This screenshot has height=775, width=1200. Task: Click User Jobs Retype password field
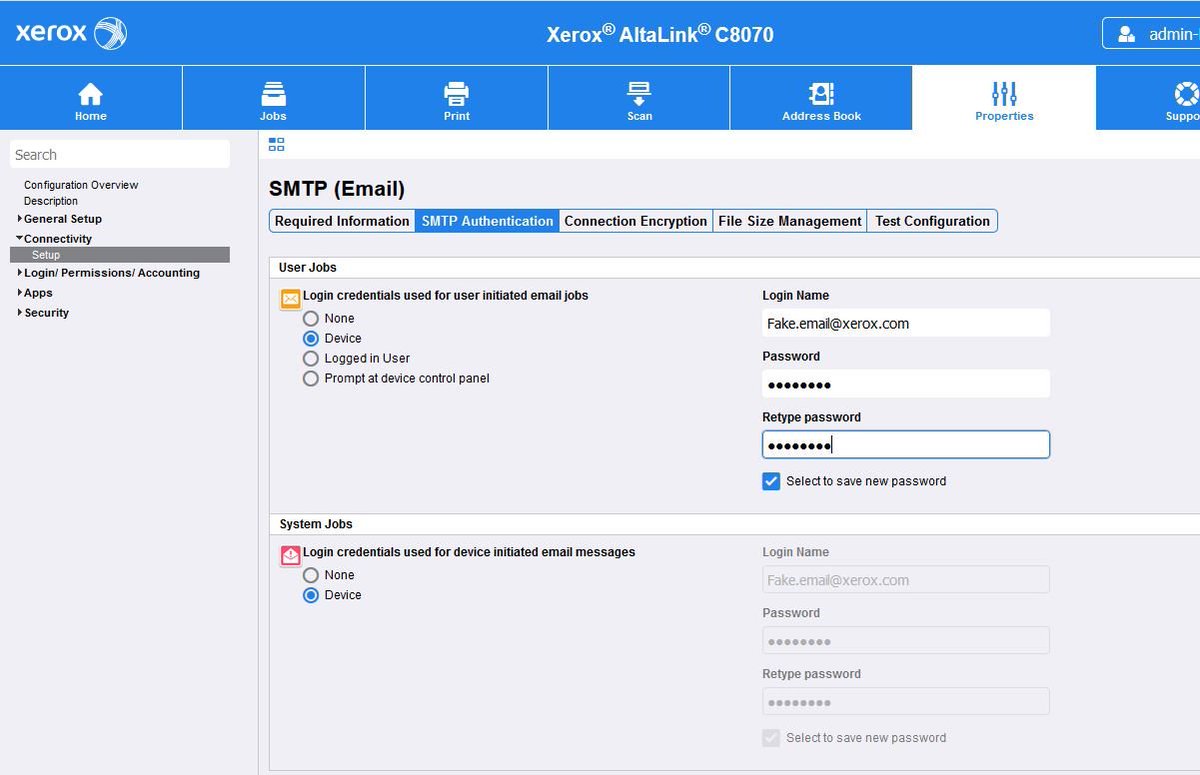[x=906, y=445]
